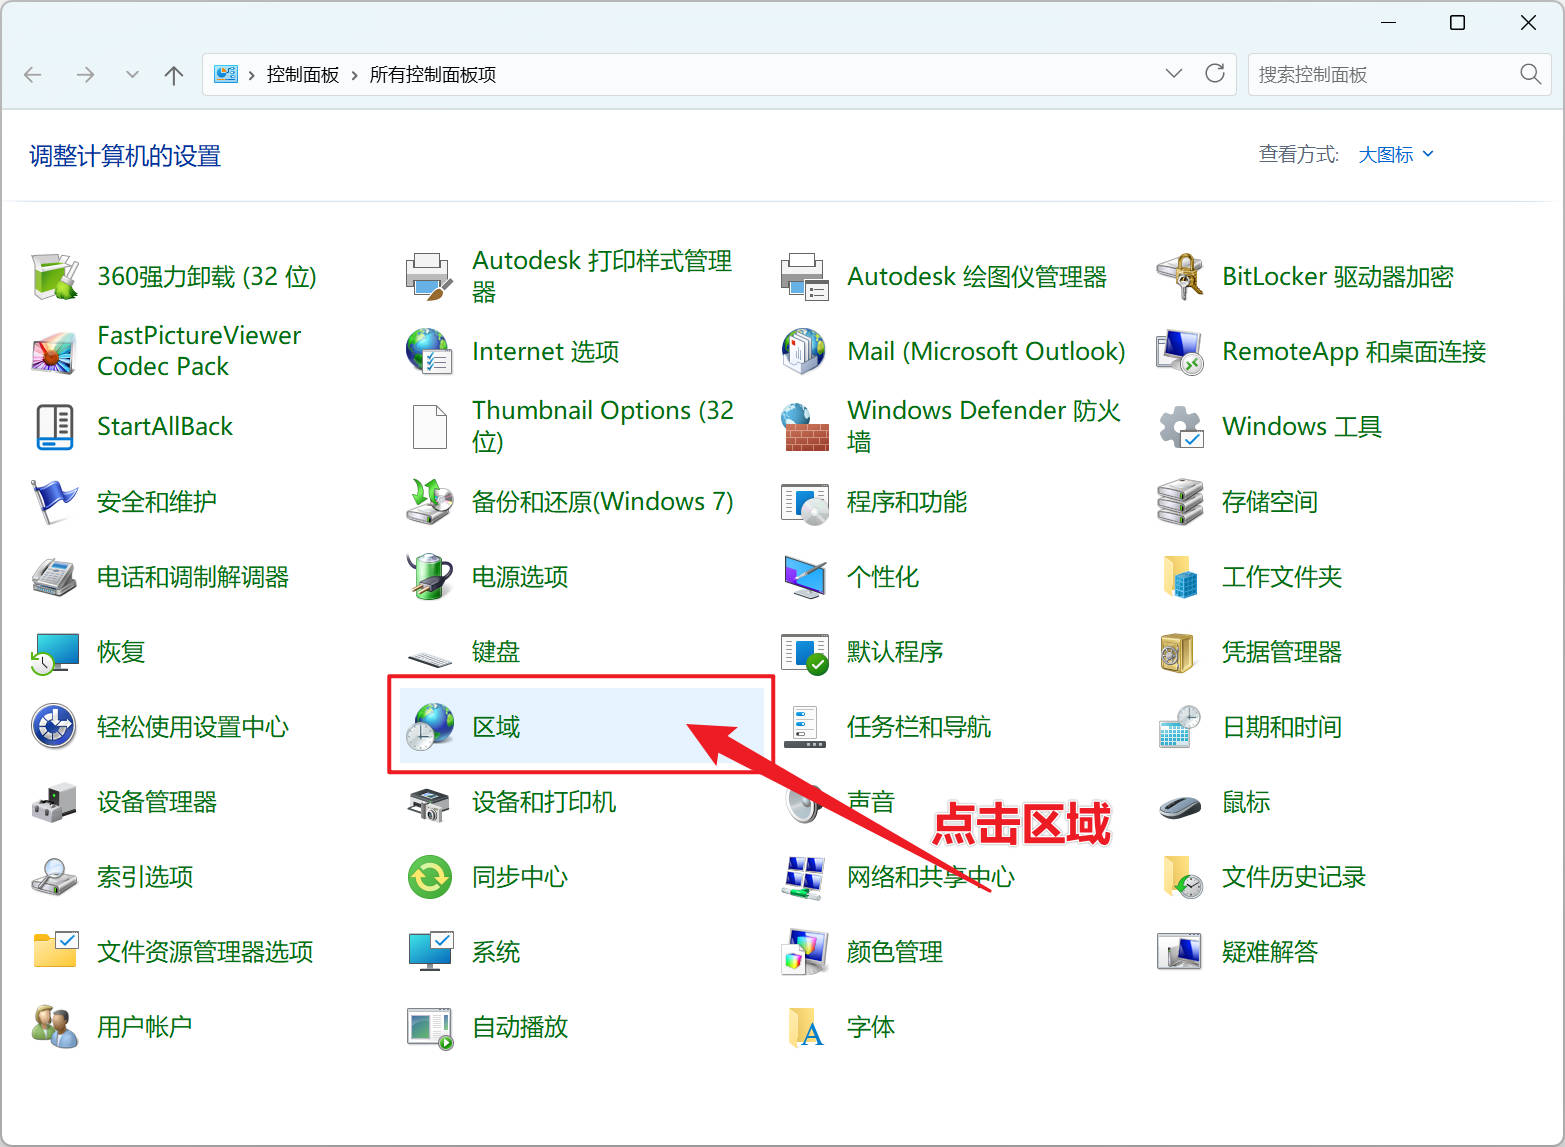Image resolution: width=1565 pixels, height=1147 pixels.
Task: Open 备份和还原(Windows 7) icon
Action: point(430,502)
